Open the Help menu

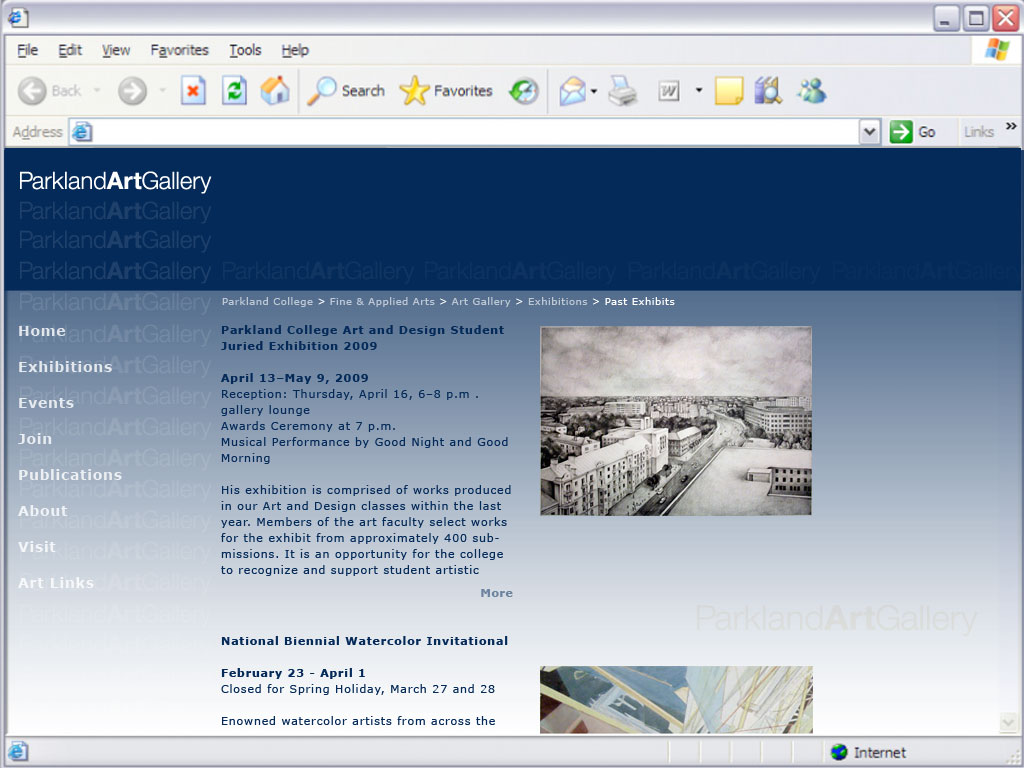pos(295,50)
